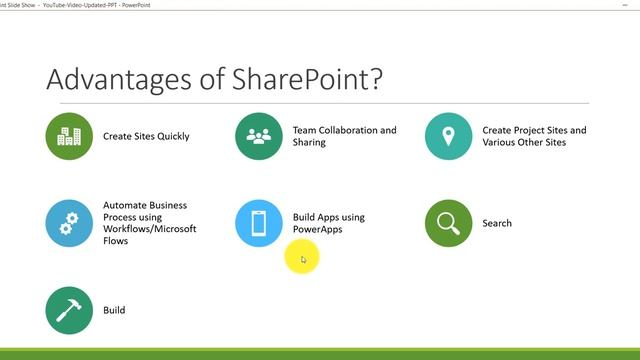Image resolution: width=640 pixels, height=360 pixels.
Task: Select the 'Build' label next to hammer
Action: 114,310
